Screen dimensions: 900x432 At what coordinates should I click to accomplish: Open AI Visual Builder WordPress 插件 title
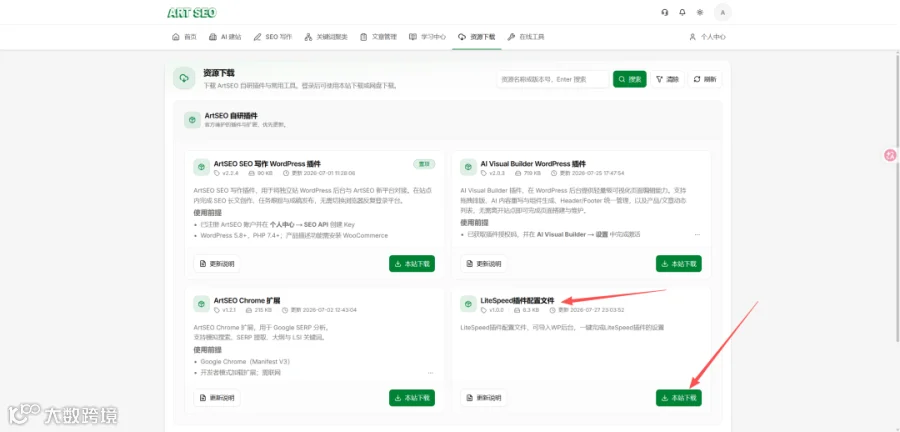point(533,164)
